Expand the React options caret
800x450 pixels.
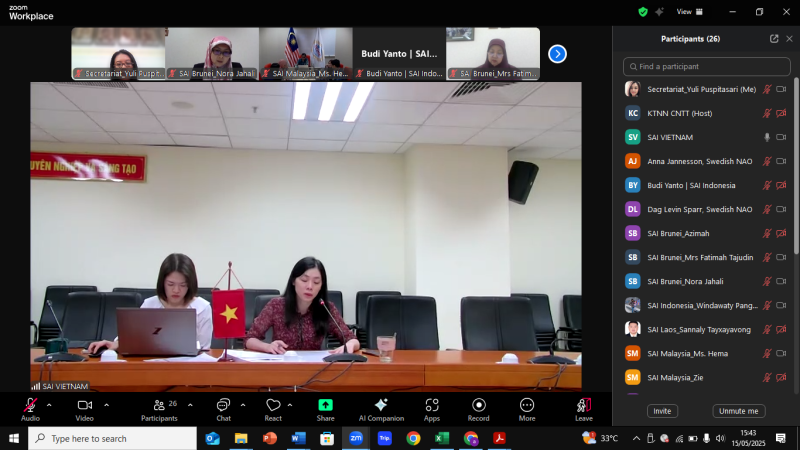[x=290, y=405]
